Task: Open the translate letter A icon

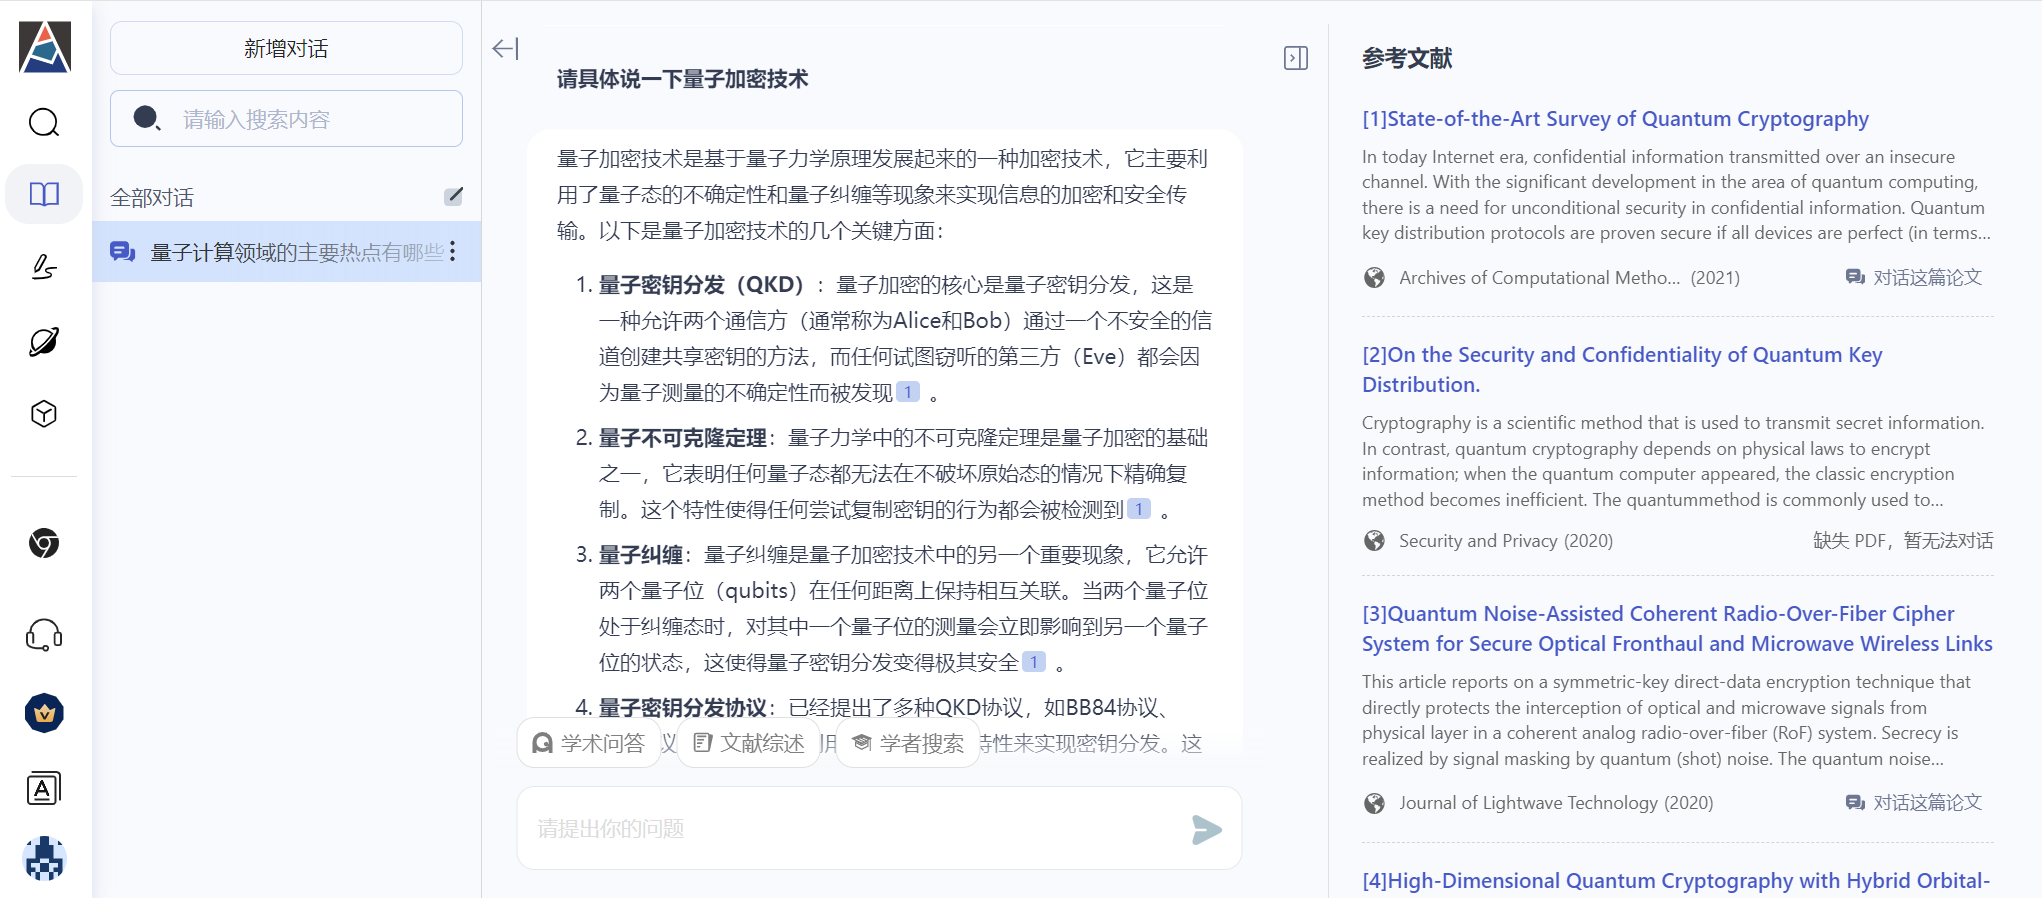Action: (44, 789)
